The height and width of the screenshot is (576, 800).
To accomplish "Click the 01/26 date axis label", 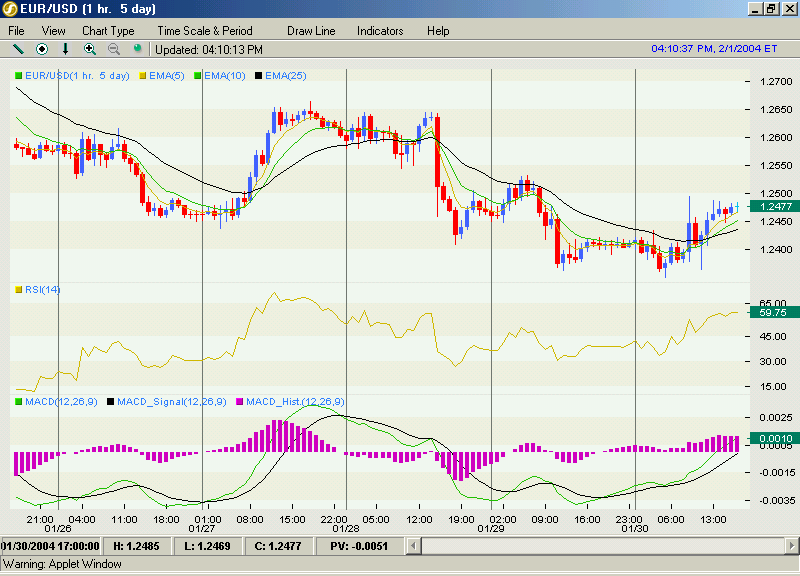I will (58, 529).
